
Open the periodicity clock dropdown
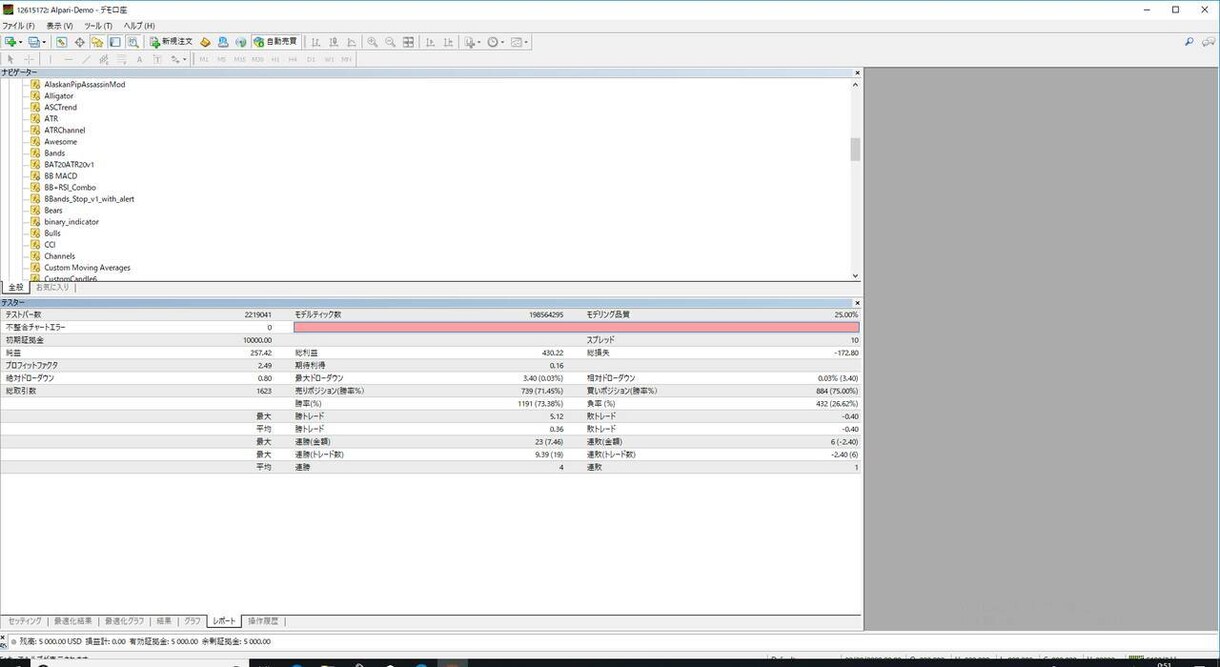point(497,42)
